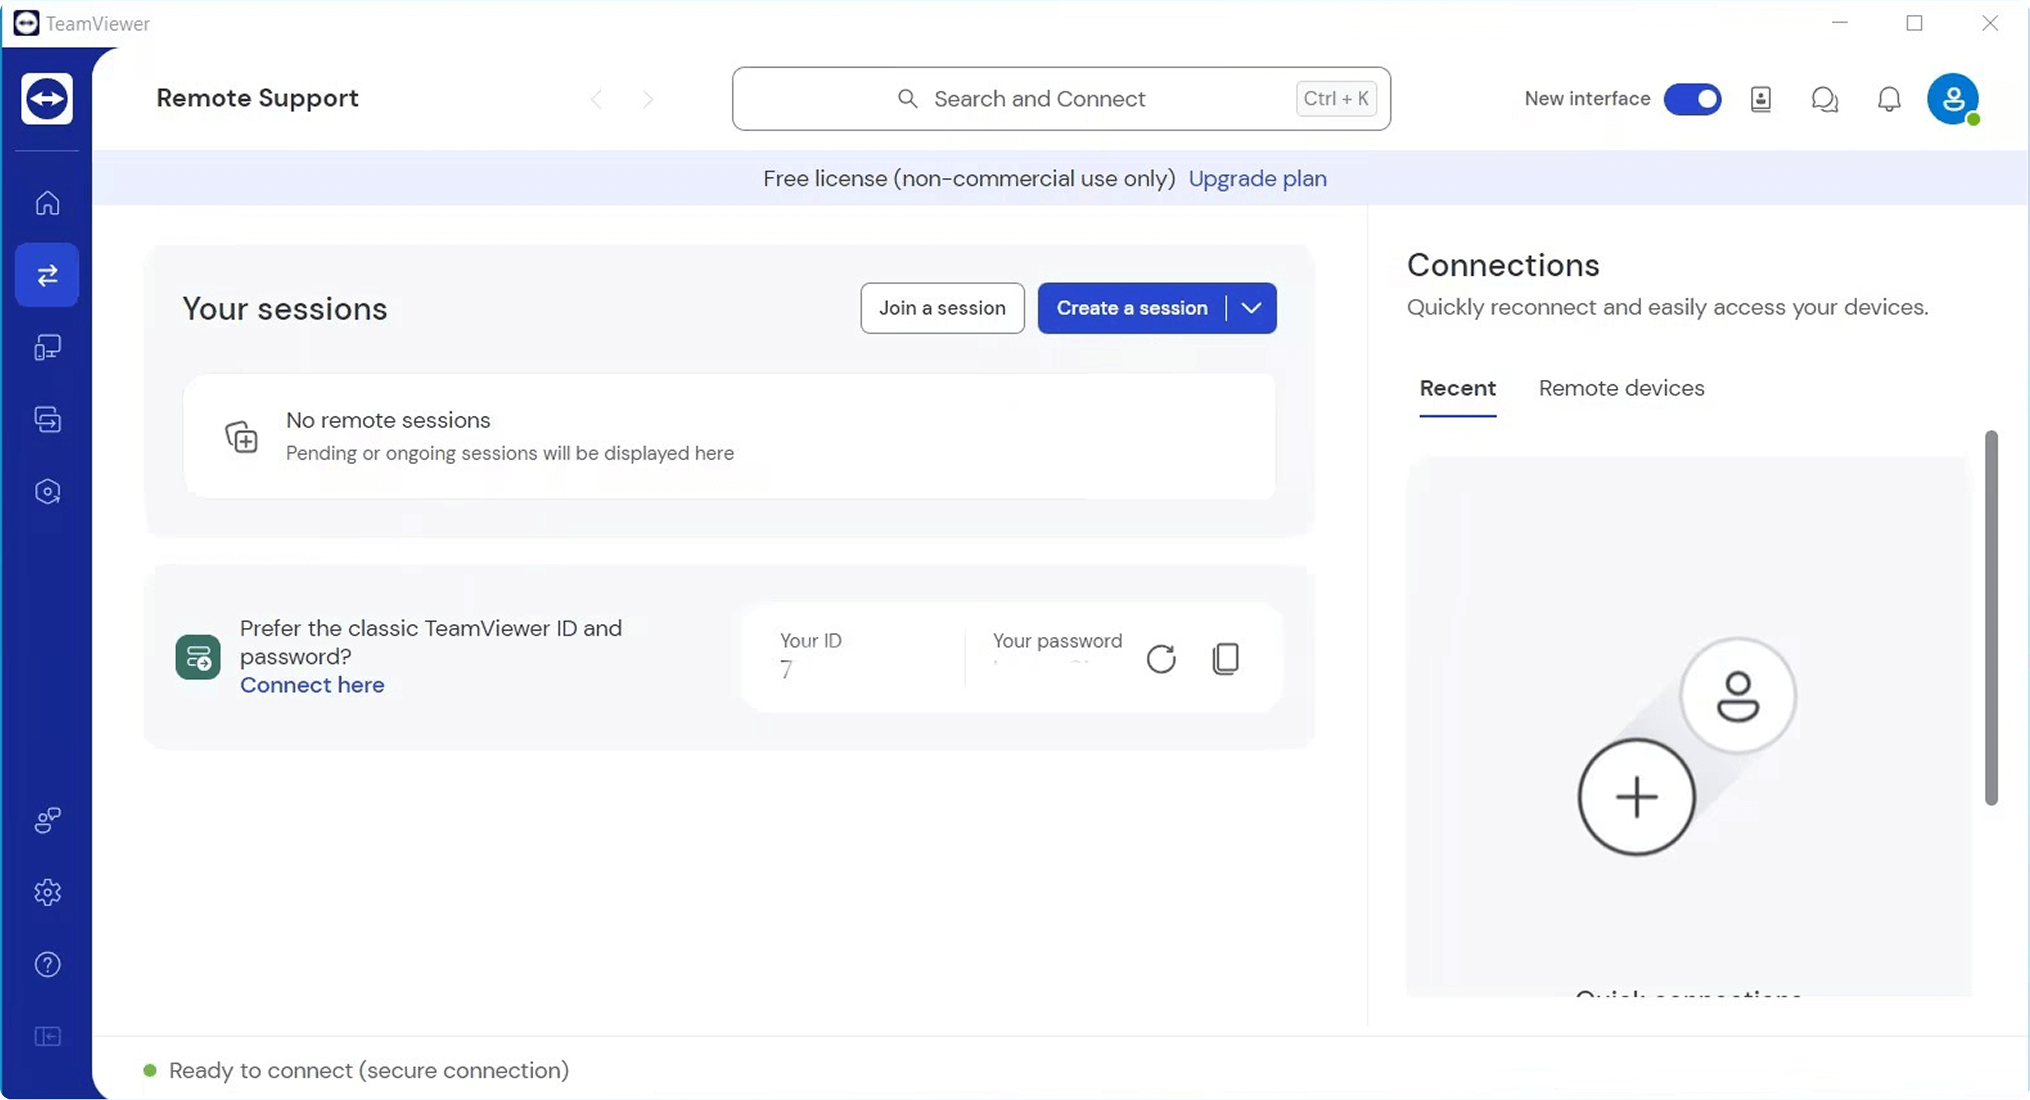The image size is (2030, 1100).
Task: Open the user profile avatar
Action: coord(1953,99)
